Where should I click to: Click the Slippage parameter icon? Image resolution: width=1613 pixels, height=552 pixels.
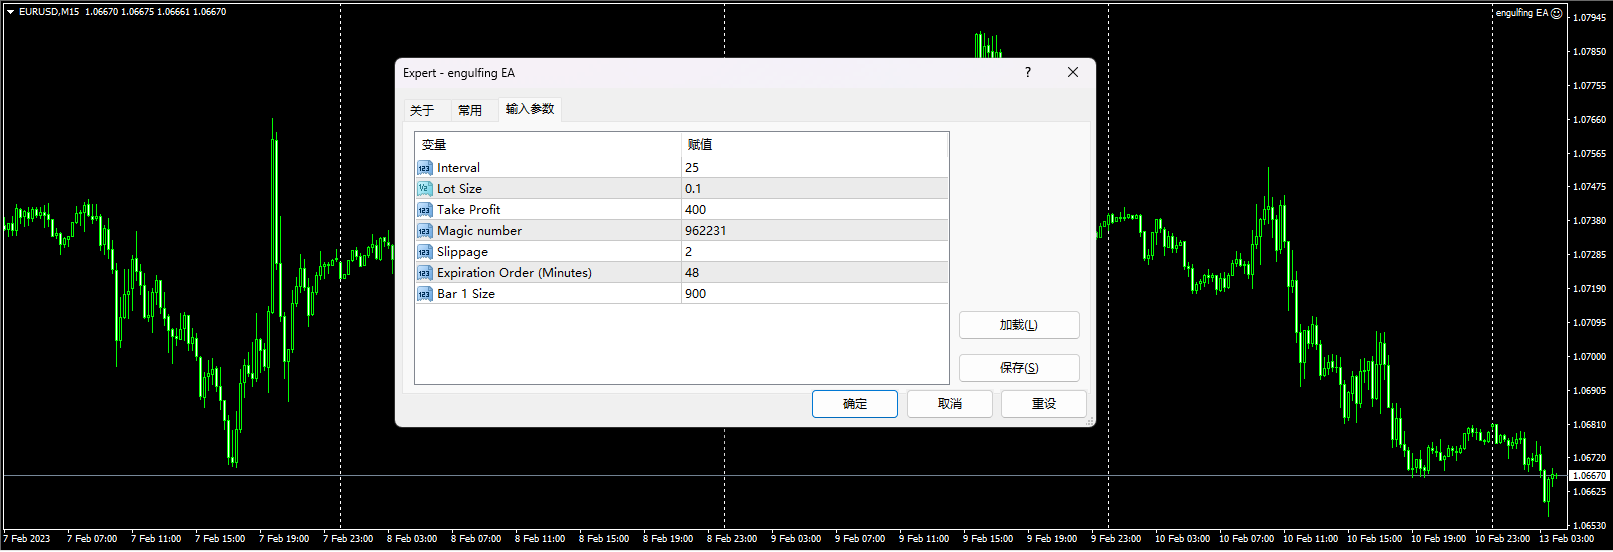[x=425, y=252]
